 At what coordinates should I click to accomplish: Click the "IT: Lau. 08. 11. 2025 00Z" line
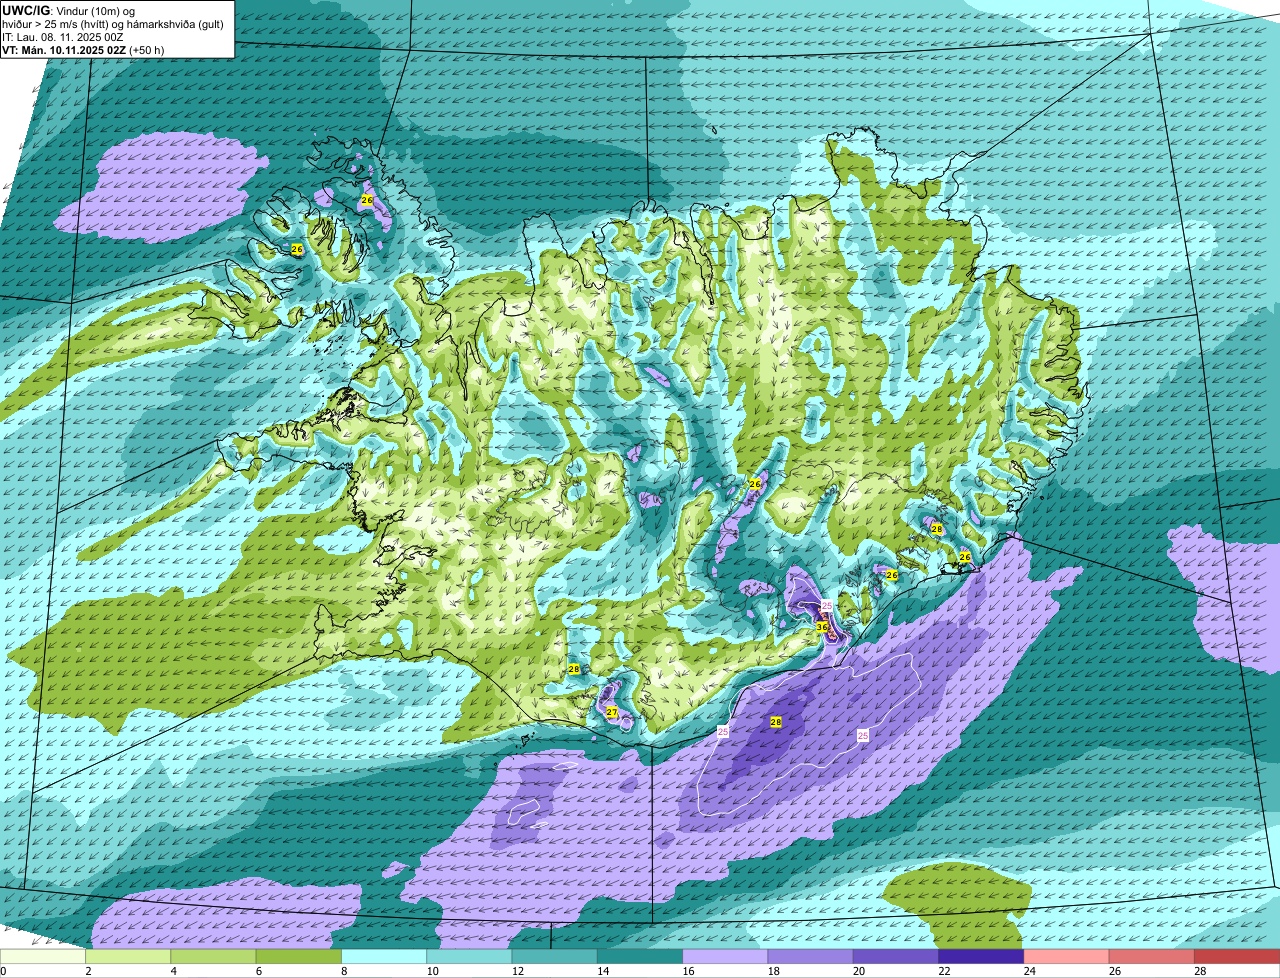[x=63, y=37]
